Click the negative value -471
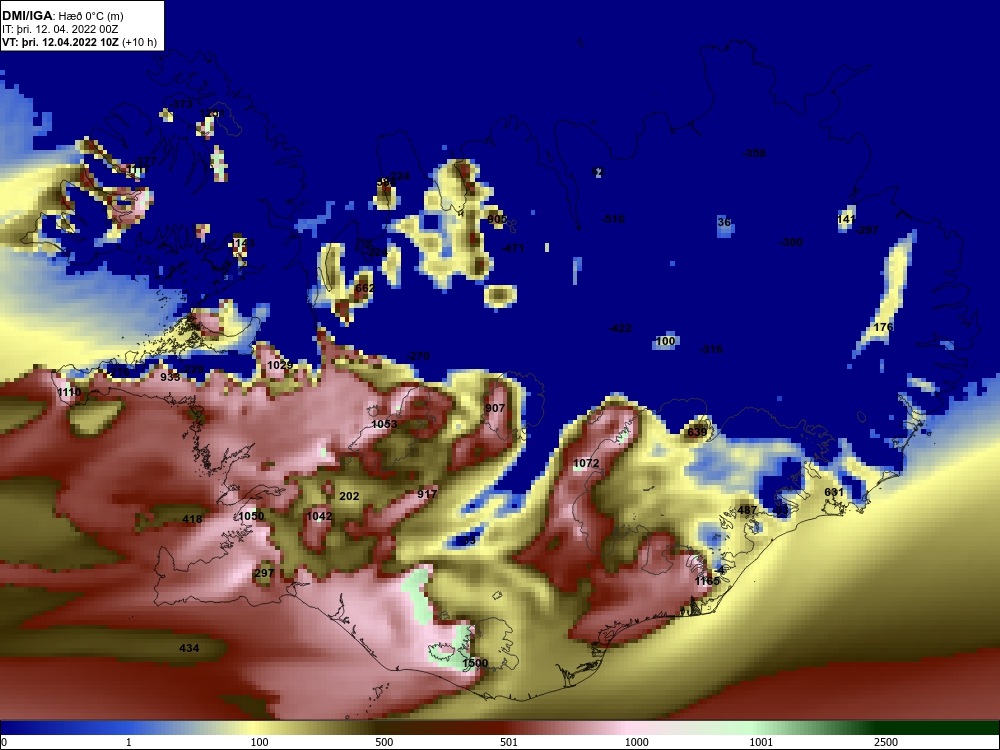1000x750 pixels. 513,248
